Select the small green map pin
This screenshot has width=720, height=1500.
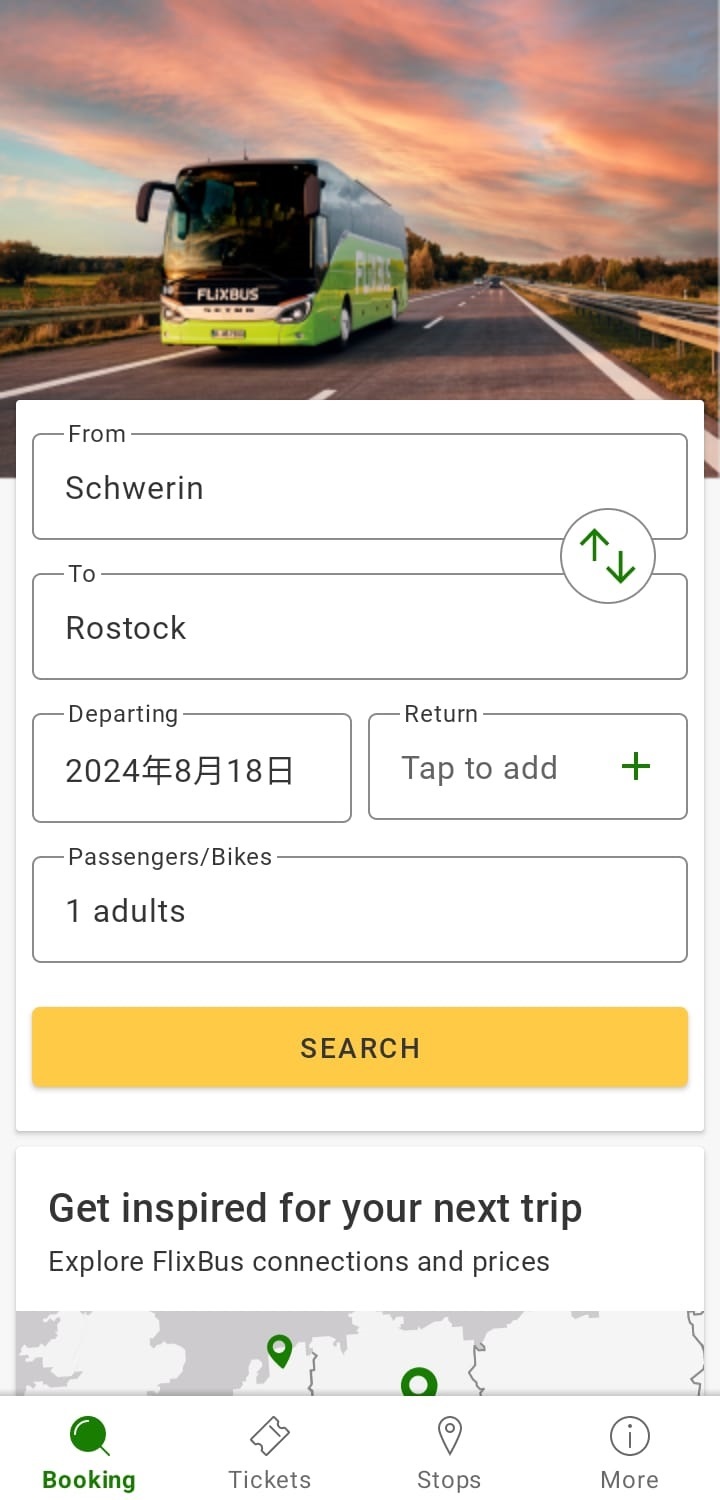click(280, 1351)
